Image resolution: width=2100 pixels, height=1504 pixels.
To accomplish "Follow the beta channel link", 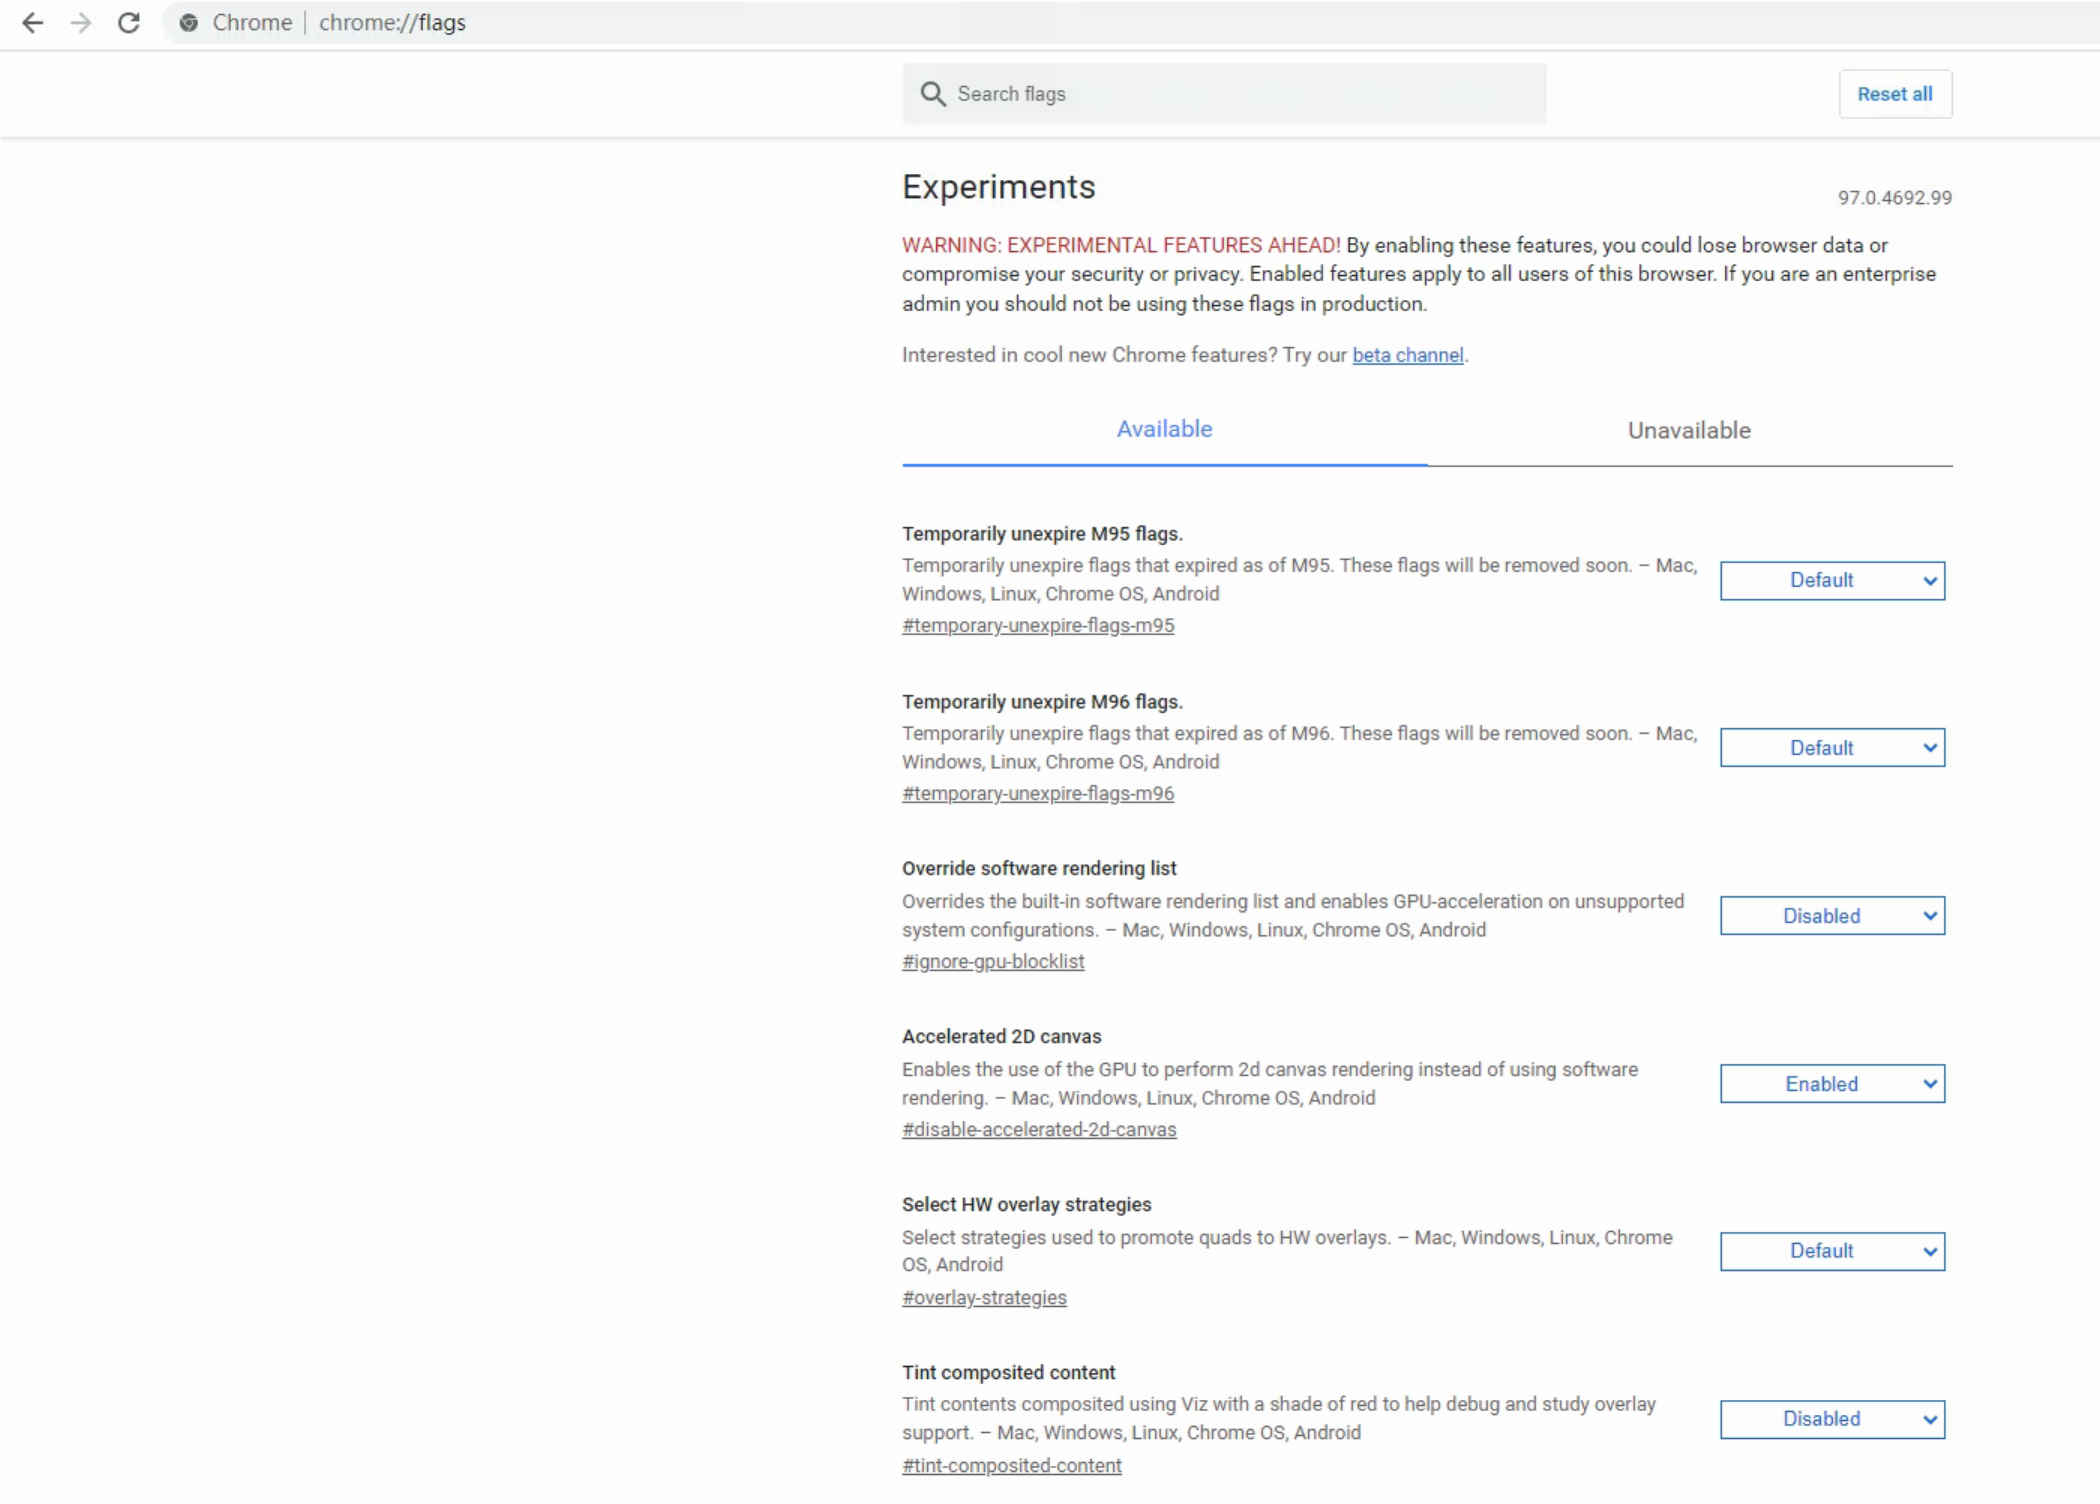I will pyautogui.click(x=1407, y=355).
